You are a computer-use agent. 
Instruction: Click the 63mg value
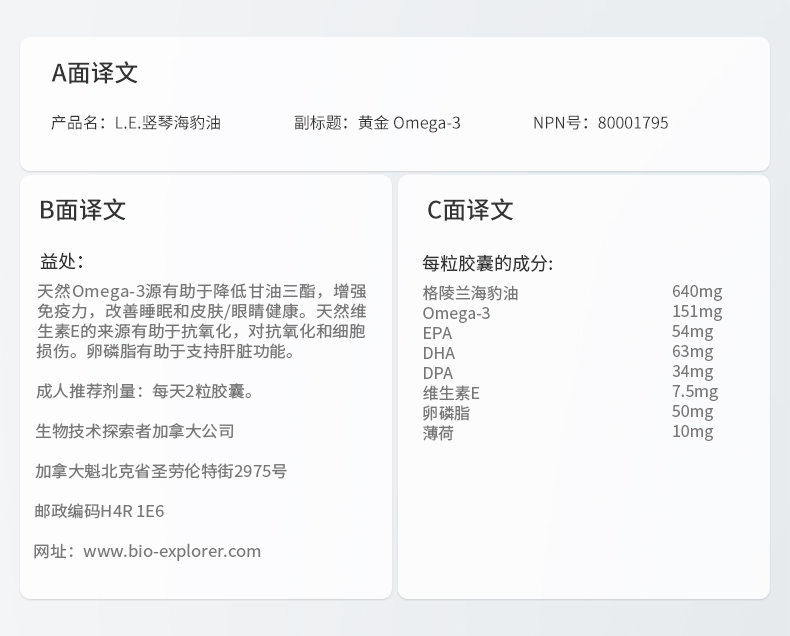click(693, 351)
